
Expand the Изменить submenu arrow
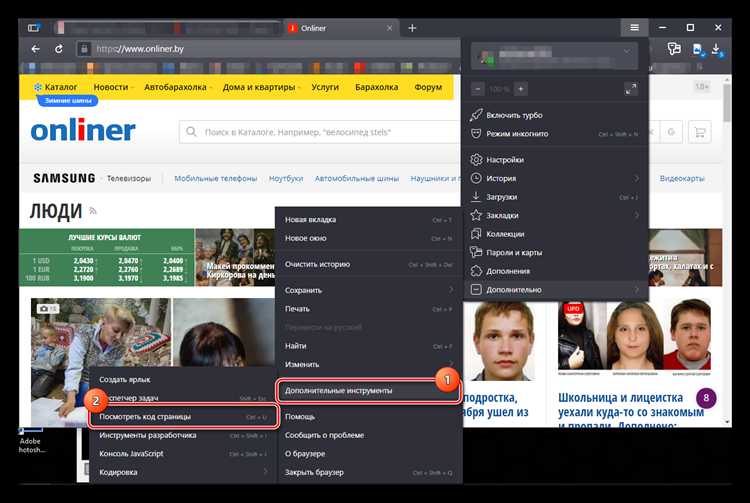tap(451, 364)
